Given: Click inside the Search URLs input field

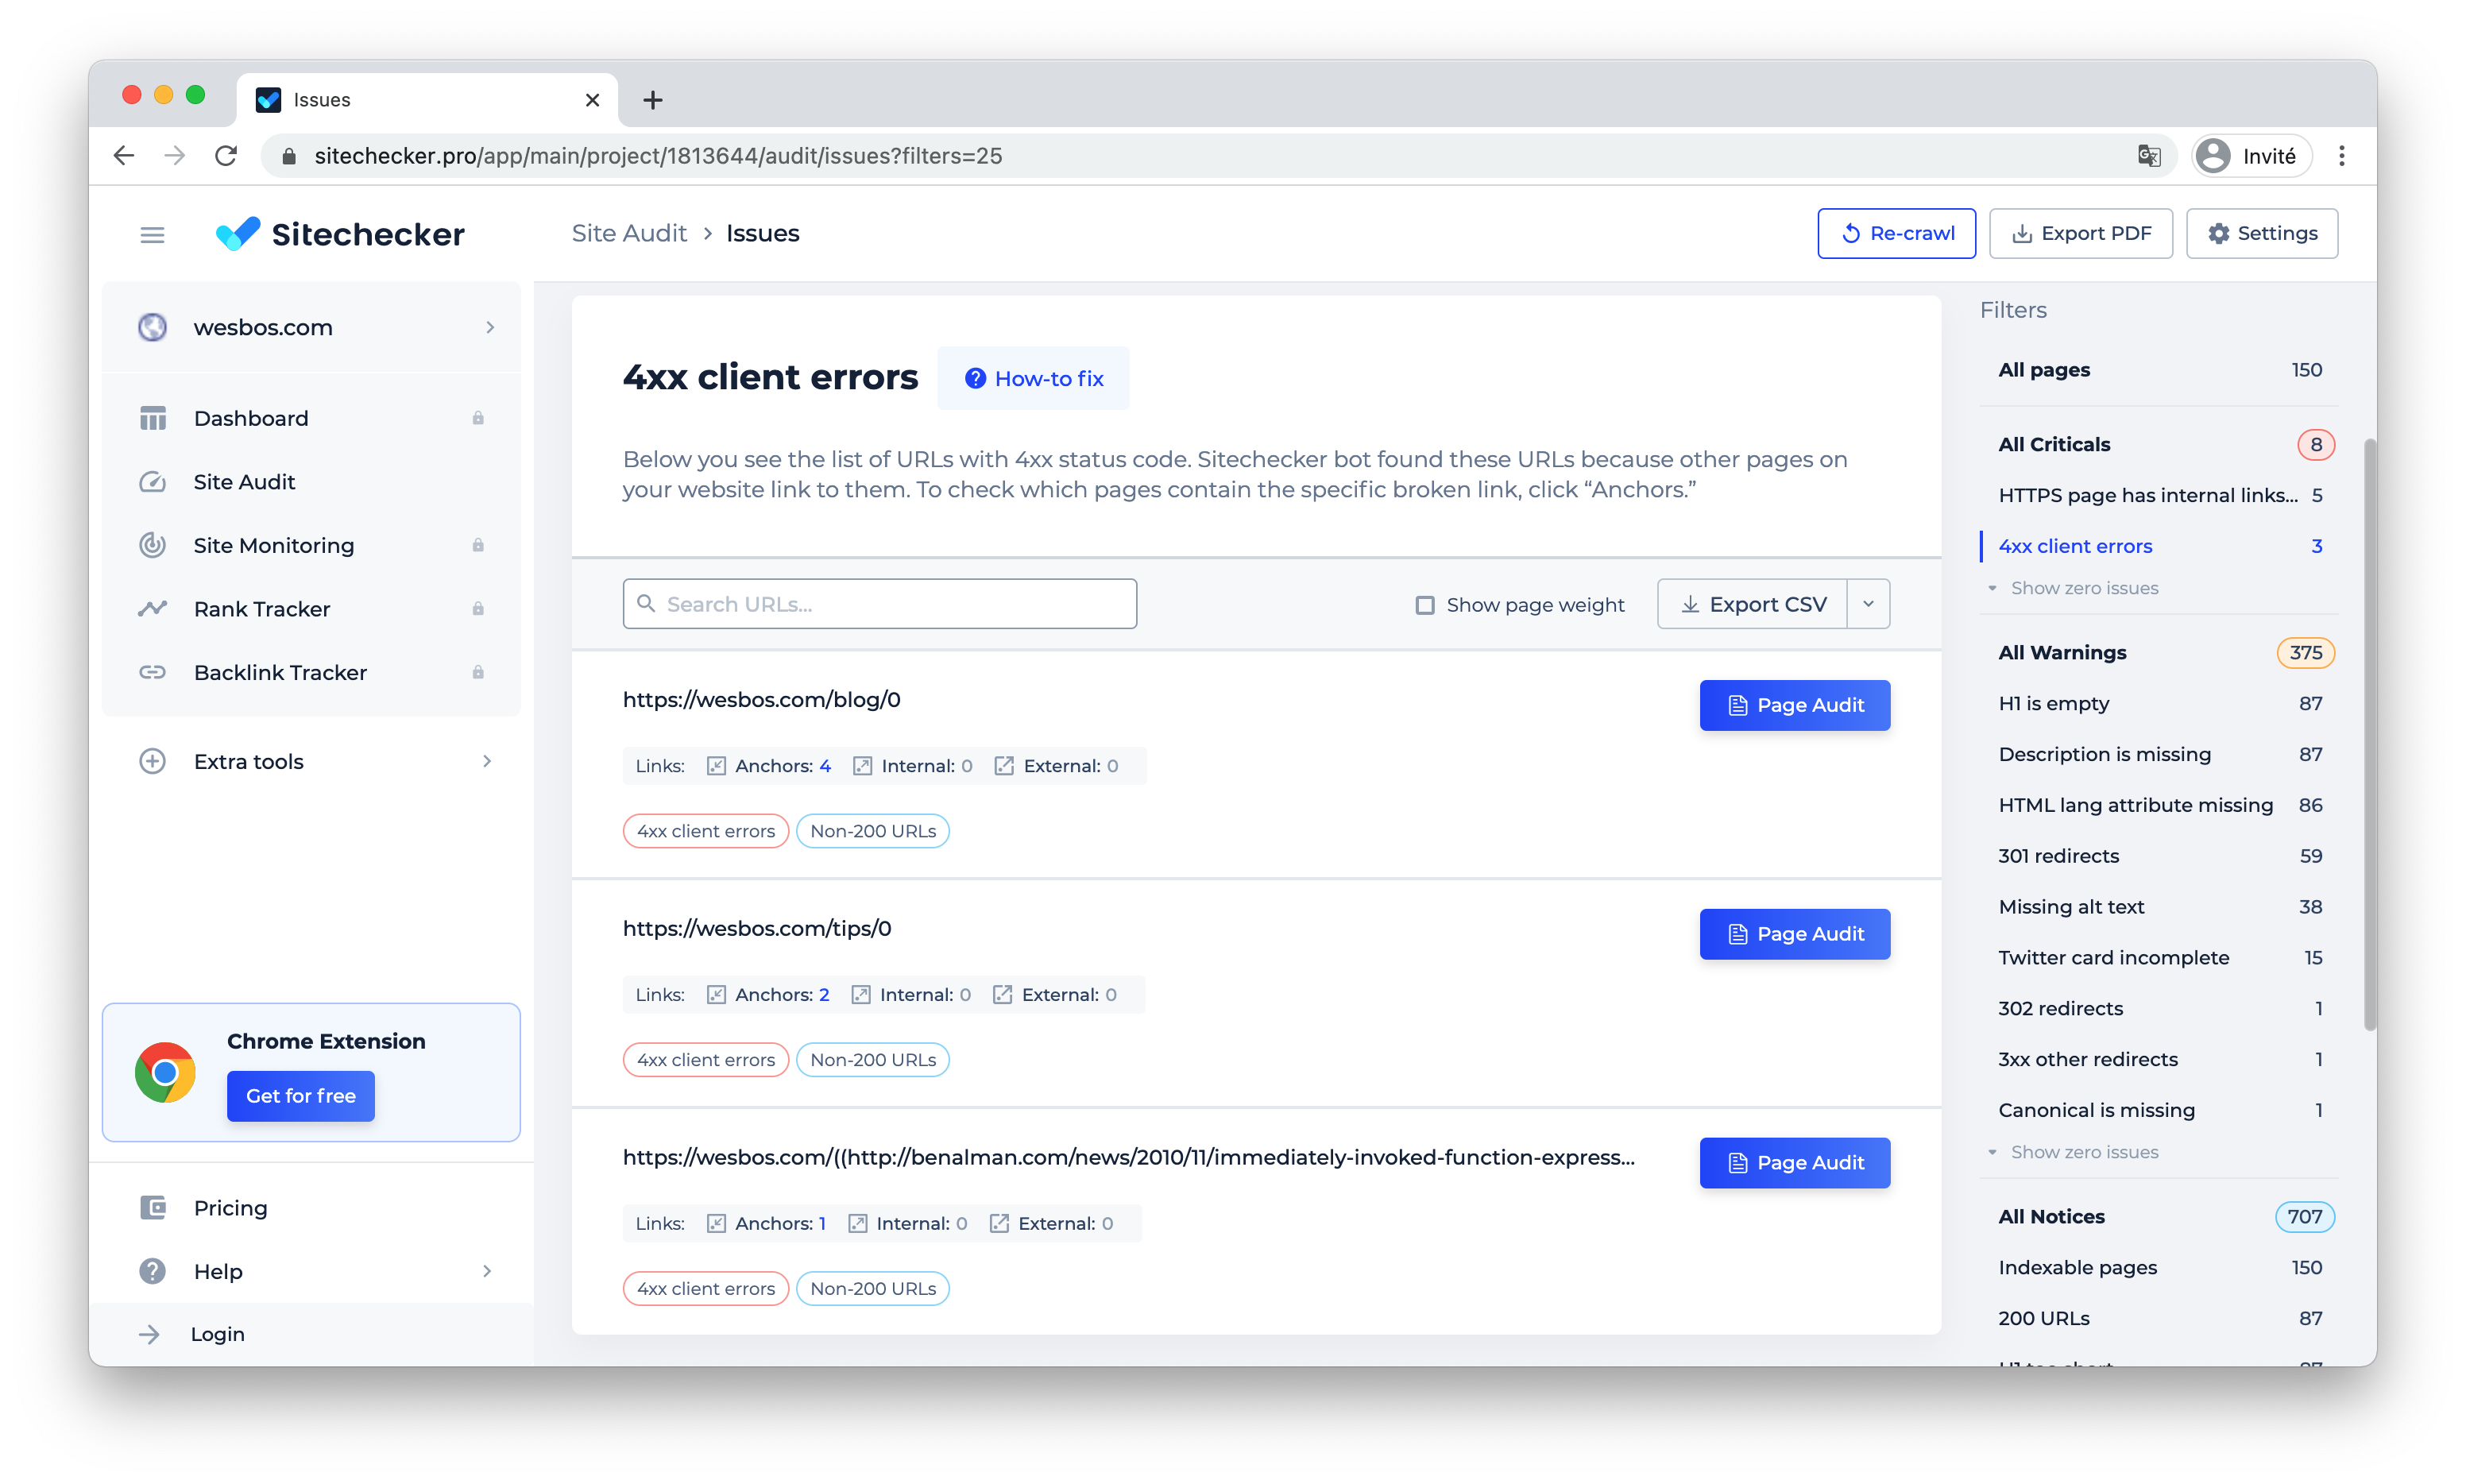Looking at the screenshot, I should (x=880, y=603).
